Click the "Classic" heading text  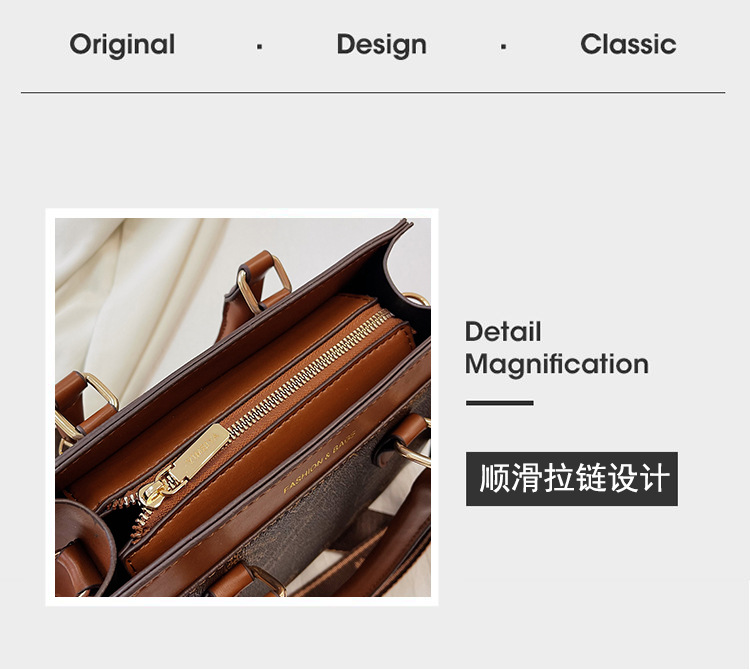point(628,44)
